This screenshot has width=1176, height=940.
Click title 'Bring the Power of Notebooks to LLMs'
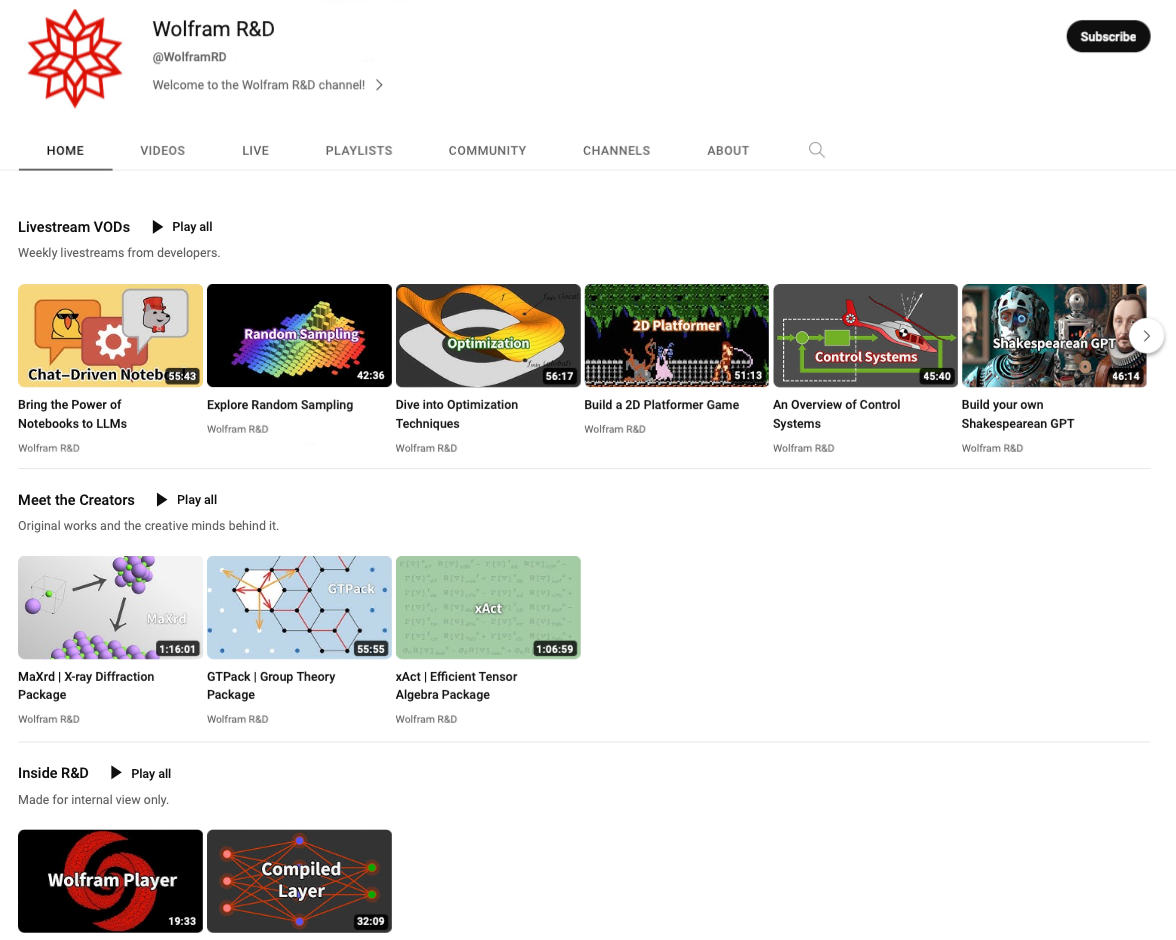(73, 414)
